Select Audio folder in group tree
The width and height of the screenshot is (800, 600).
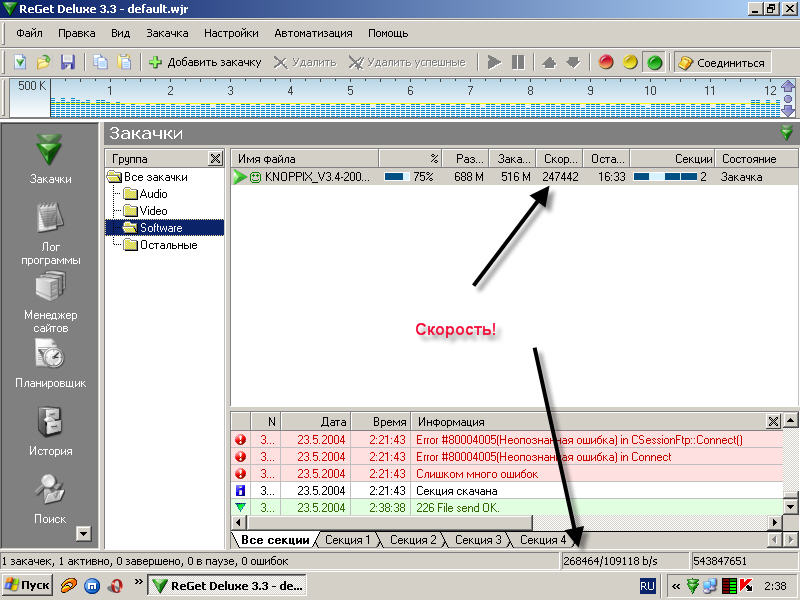(x=146, y=194)
